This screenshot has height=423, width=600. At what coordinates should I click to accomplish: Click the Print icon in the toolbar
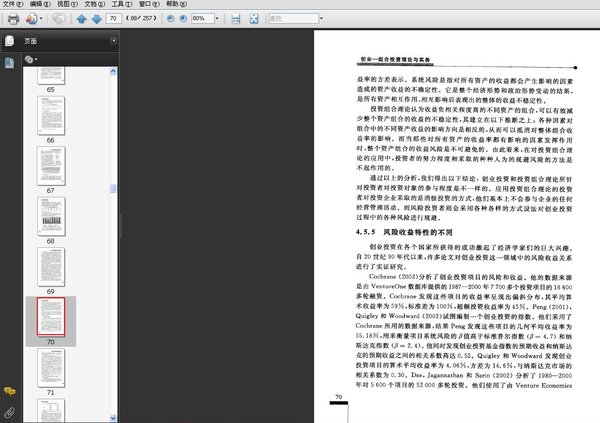pyautogui.click(x=12, y=18)
